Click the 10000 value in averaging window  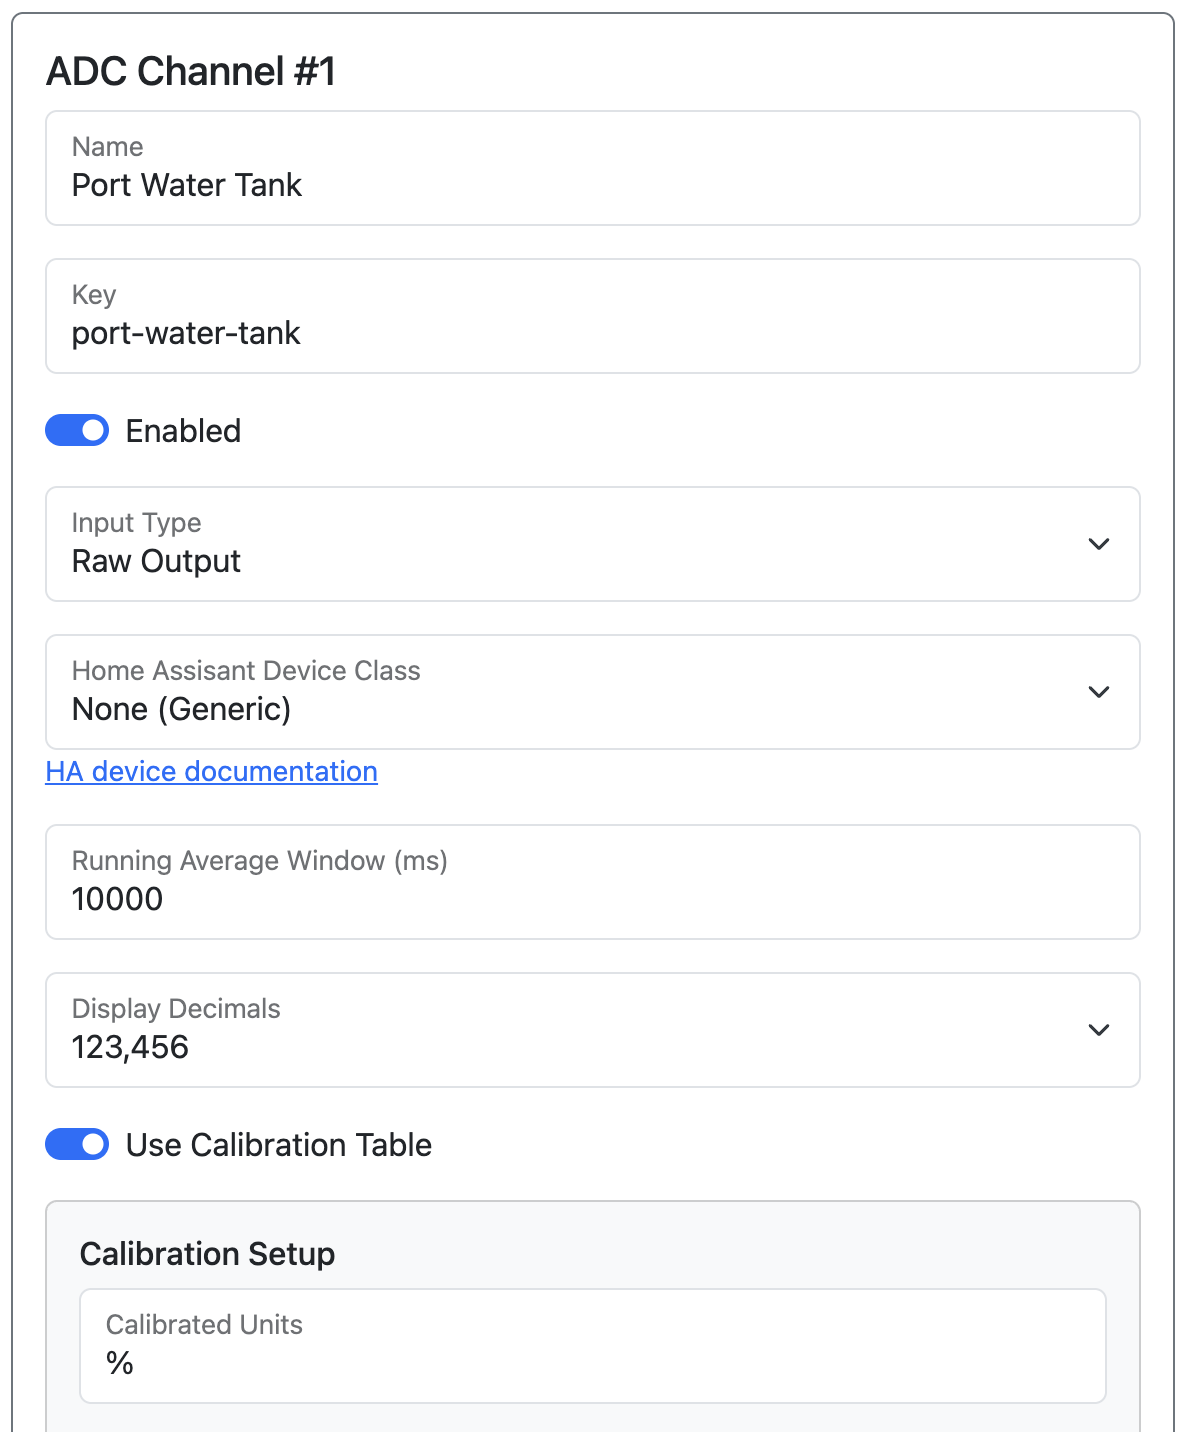(117, 899)
